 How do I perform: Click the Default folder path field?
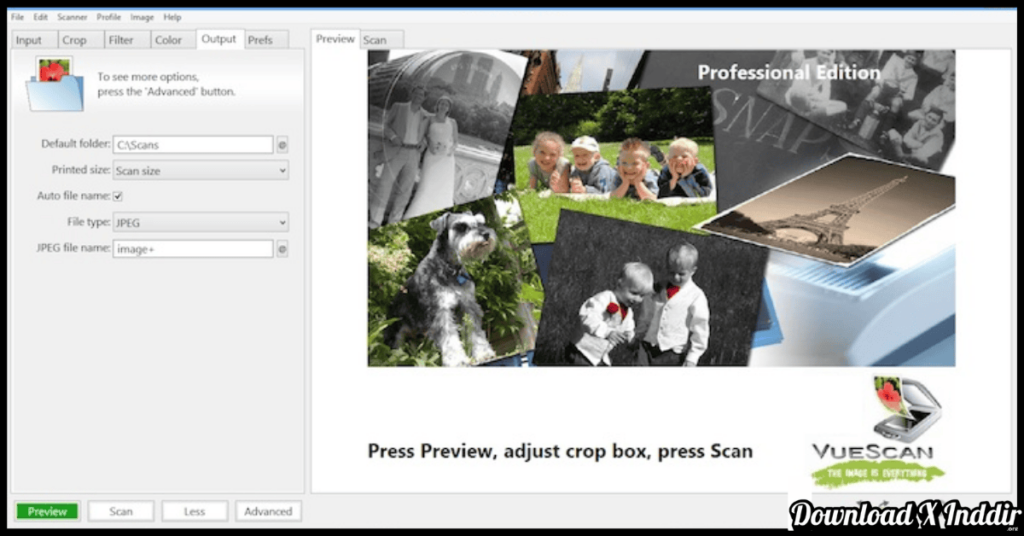coord(192,145)
